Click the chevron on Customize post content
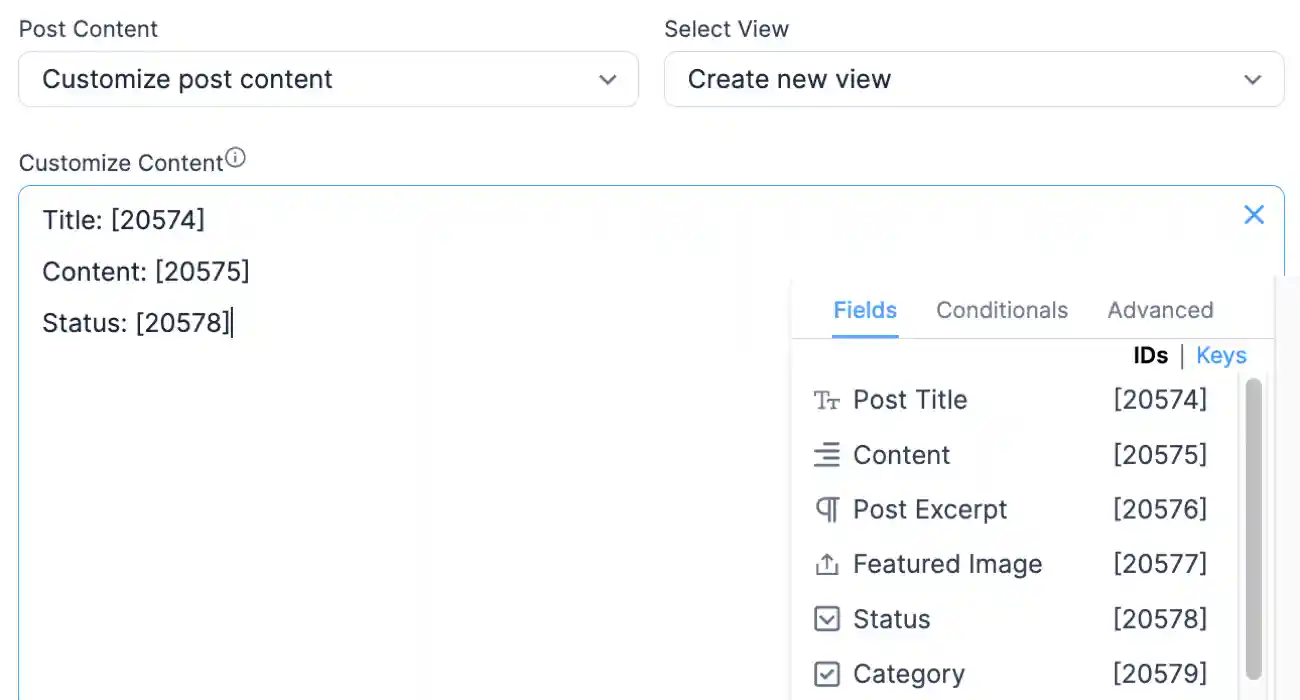1300x700 pixels. tap(608, 79)
